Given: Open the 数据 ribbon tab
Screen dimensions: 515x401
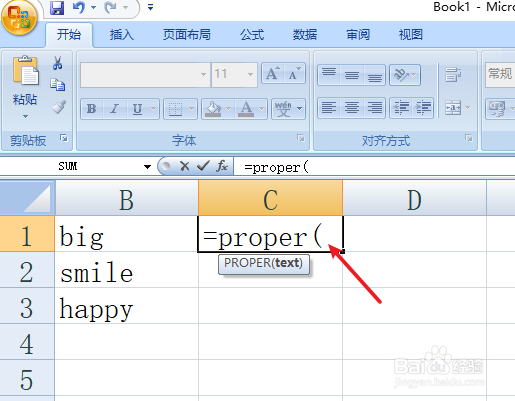Looking at the screenshot, I should pos(305,34).
